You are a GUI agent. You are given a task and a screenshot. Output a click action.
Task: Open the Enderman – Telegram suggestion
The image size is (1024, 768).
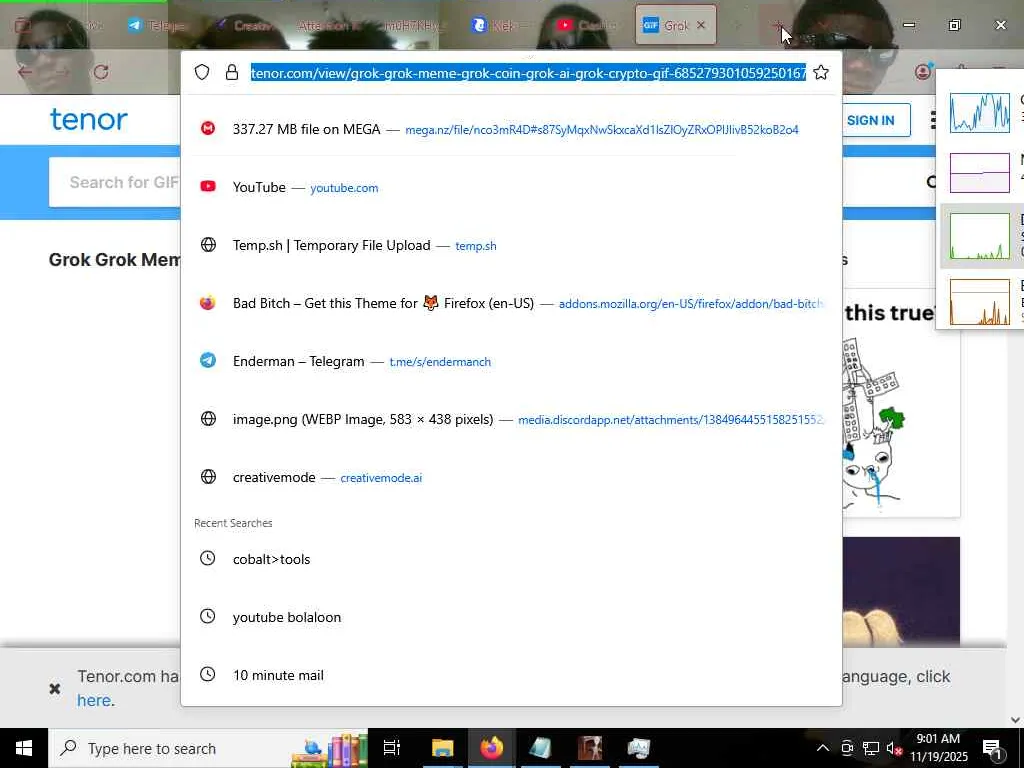pyautogui.click(x=511, y=361)
